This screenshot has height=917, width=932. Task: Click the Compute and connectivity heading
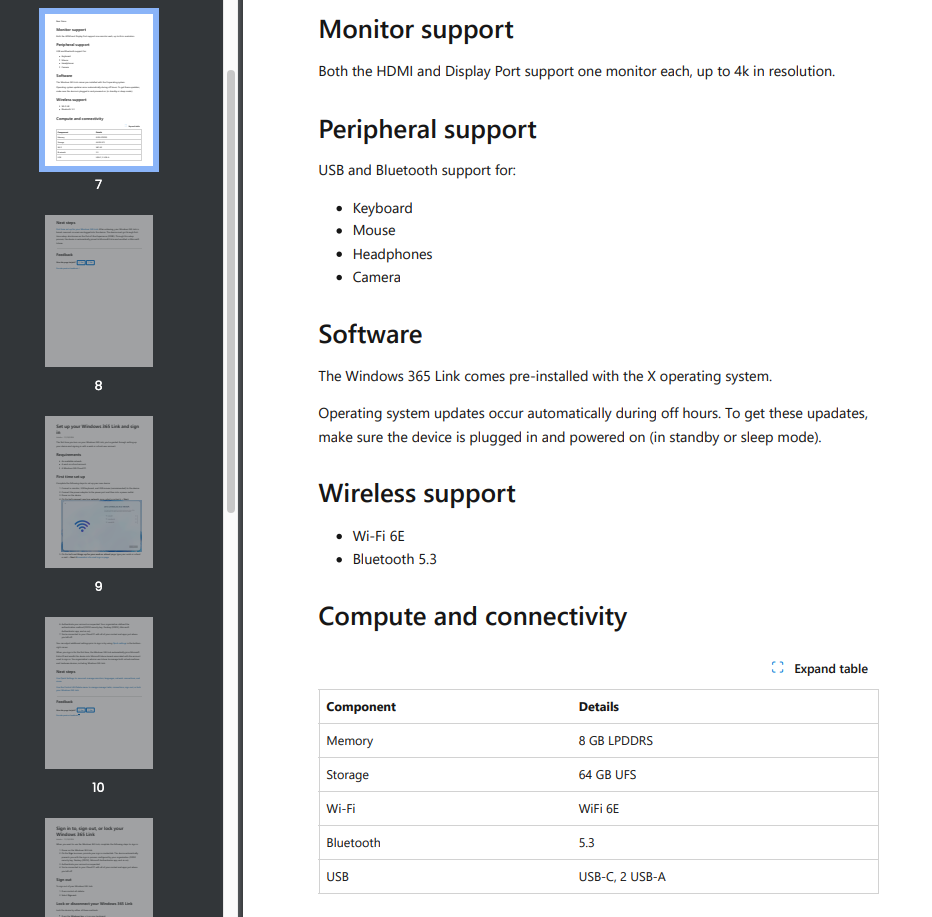(x=473, y=616)
